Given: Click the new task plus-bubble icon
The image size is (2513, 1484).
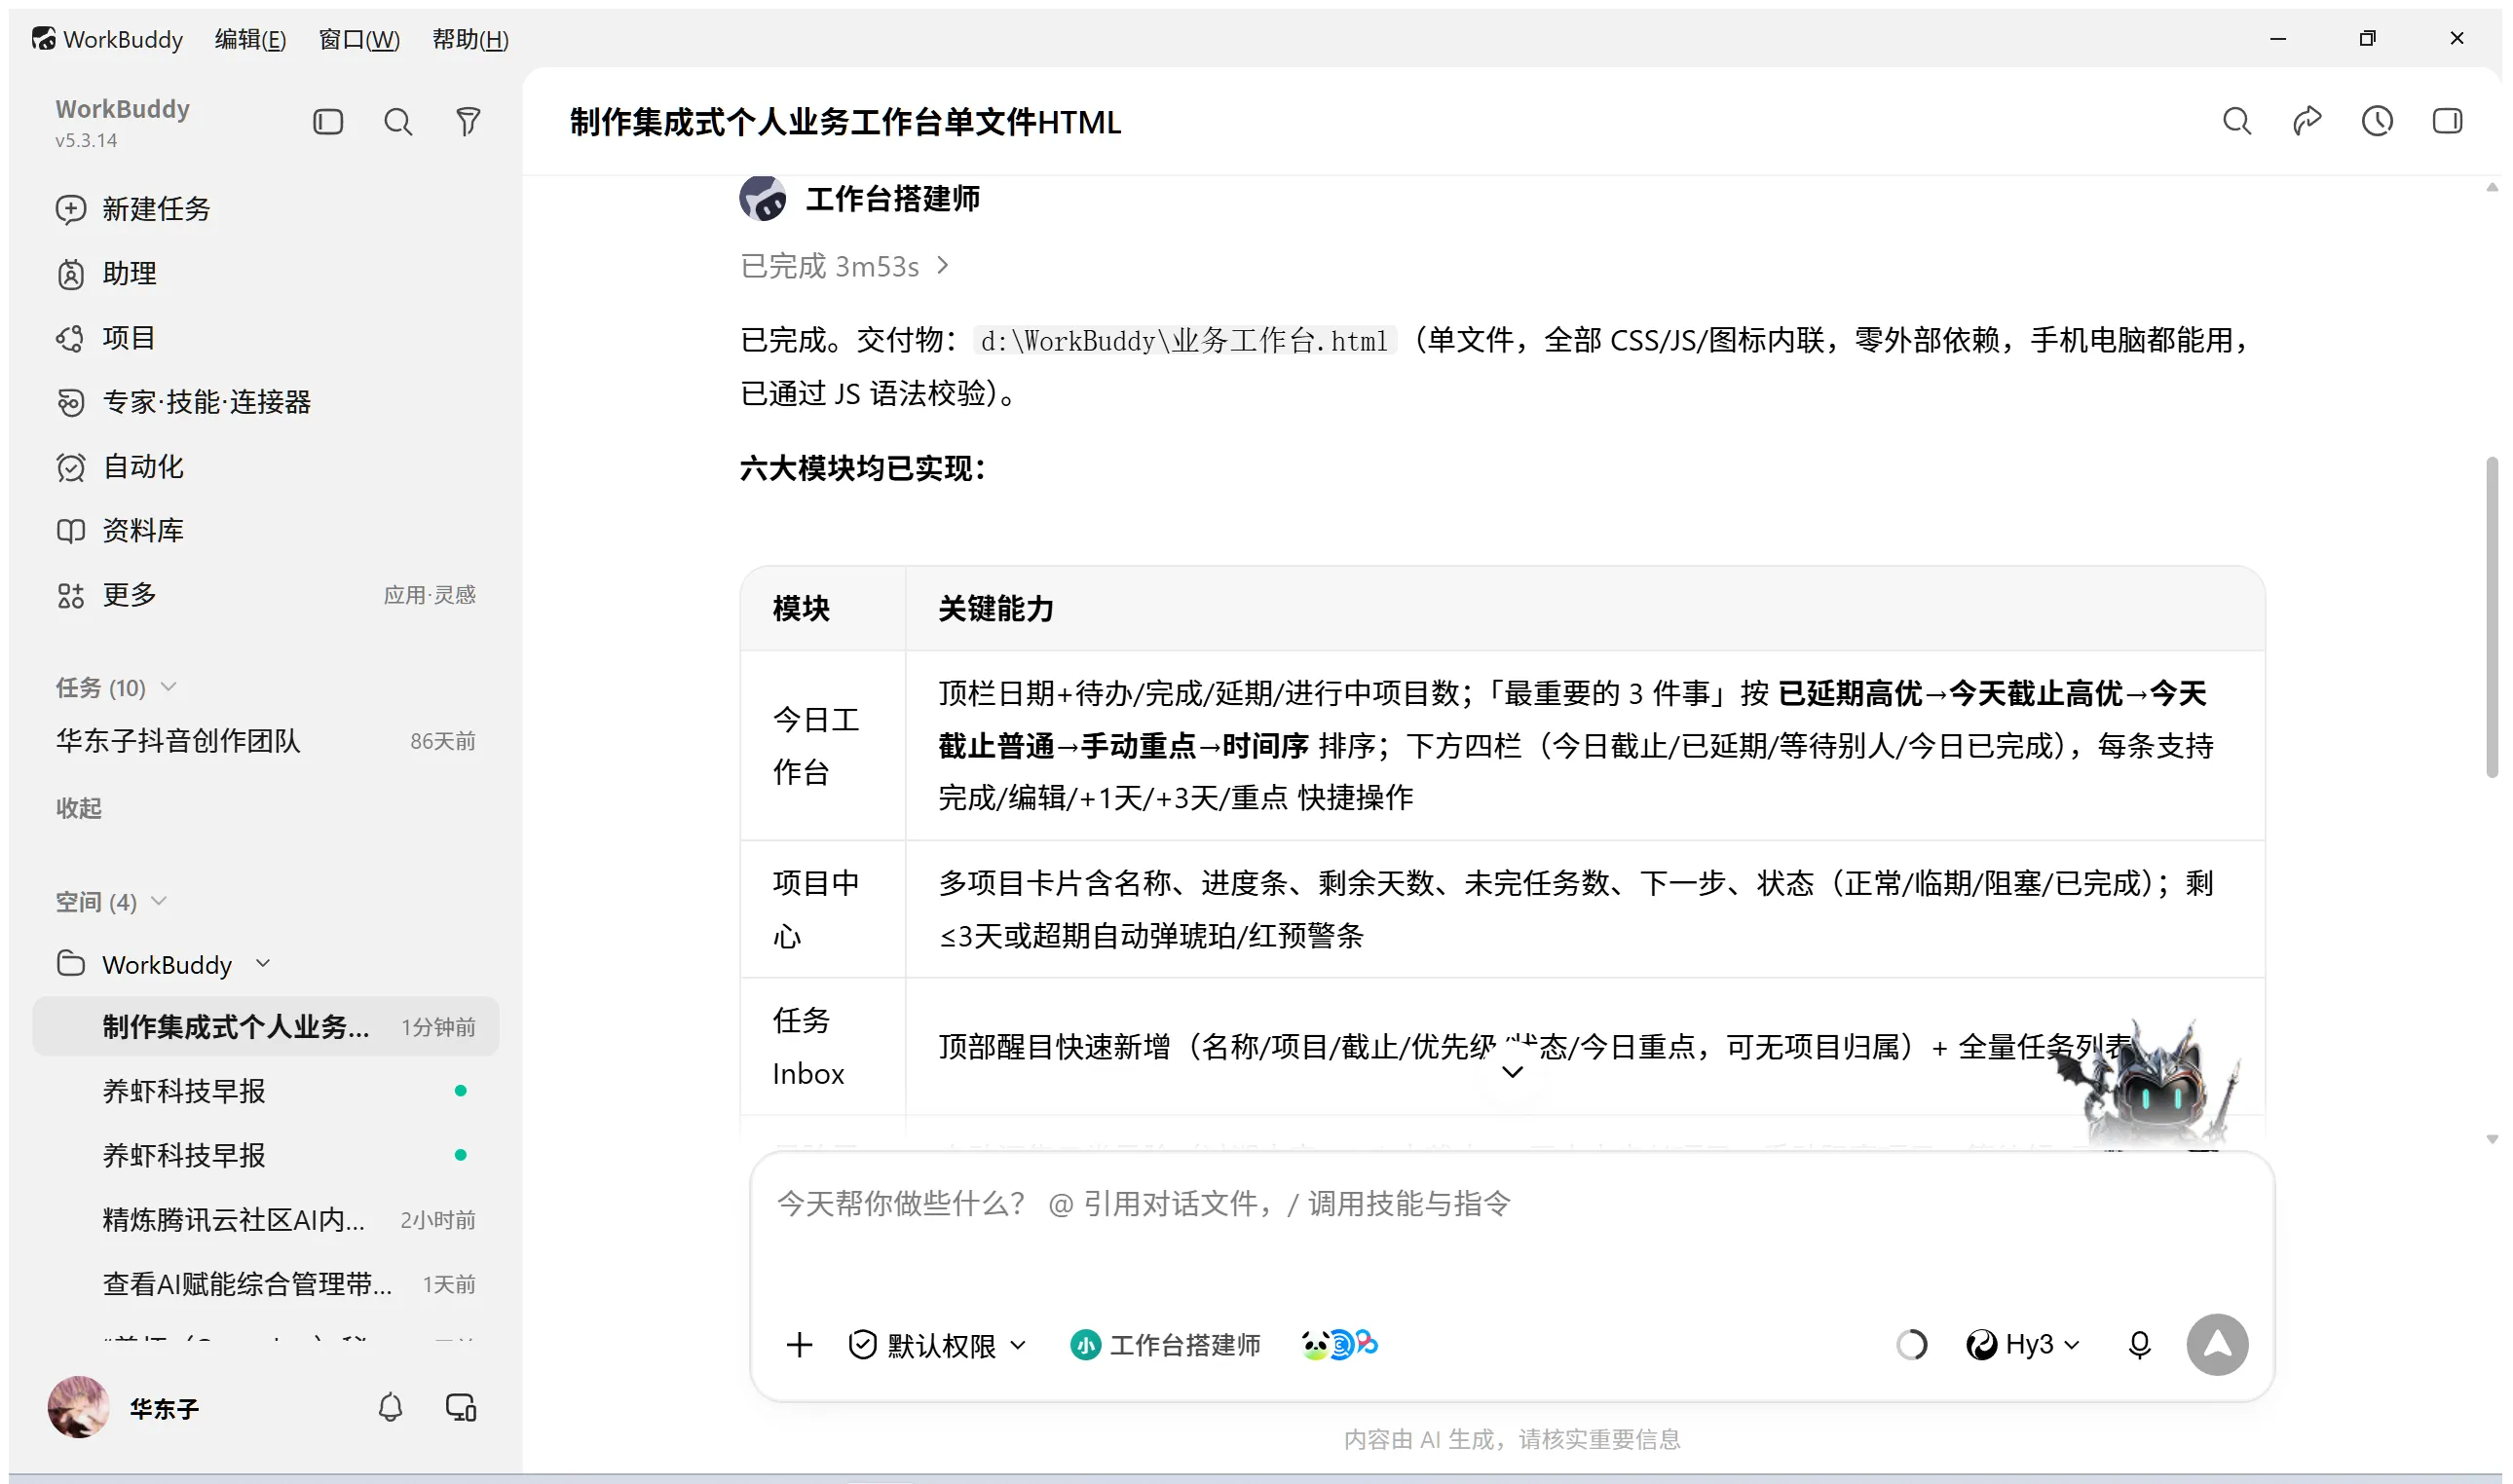Looking at the screenshot, I should point(71,209).
